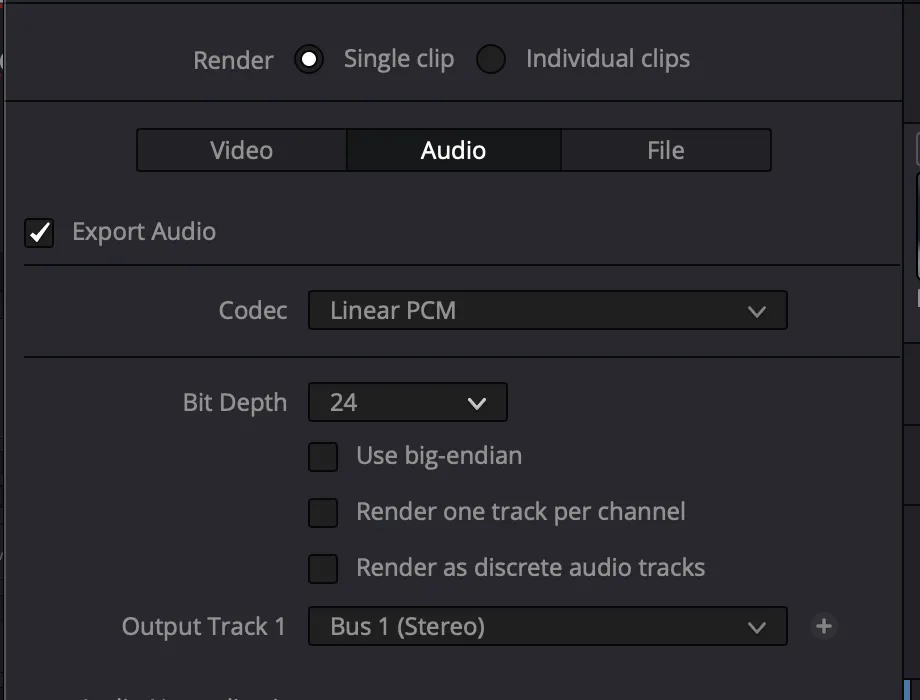Add another output track with plus icon
Viewport: 920px width, 700px height.
coord(824,627)
